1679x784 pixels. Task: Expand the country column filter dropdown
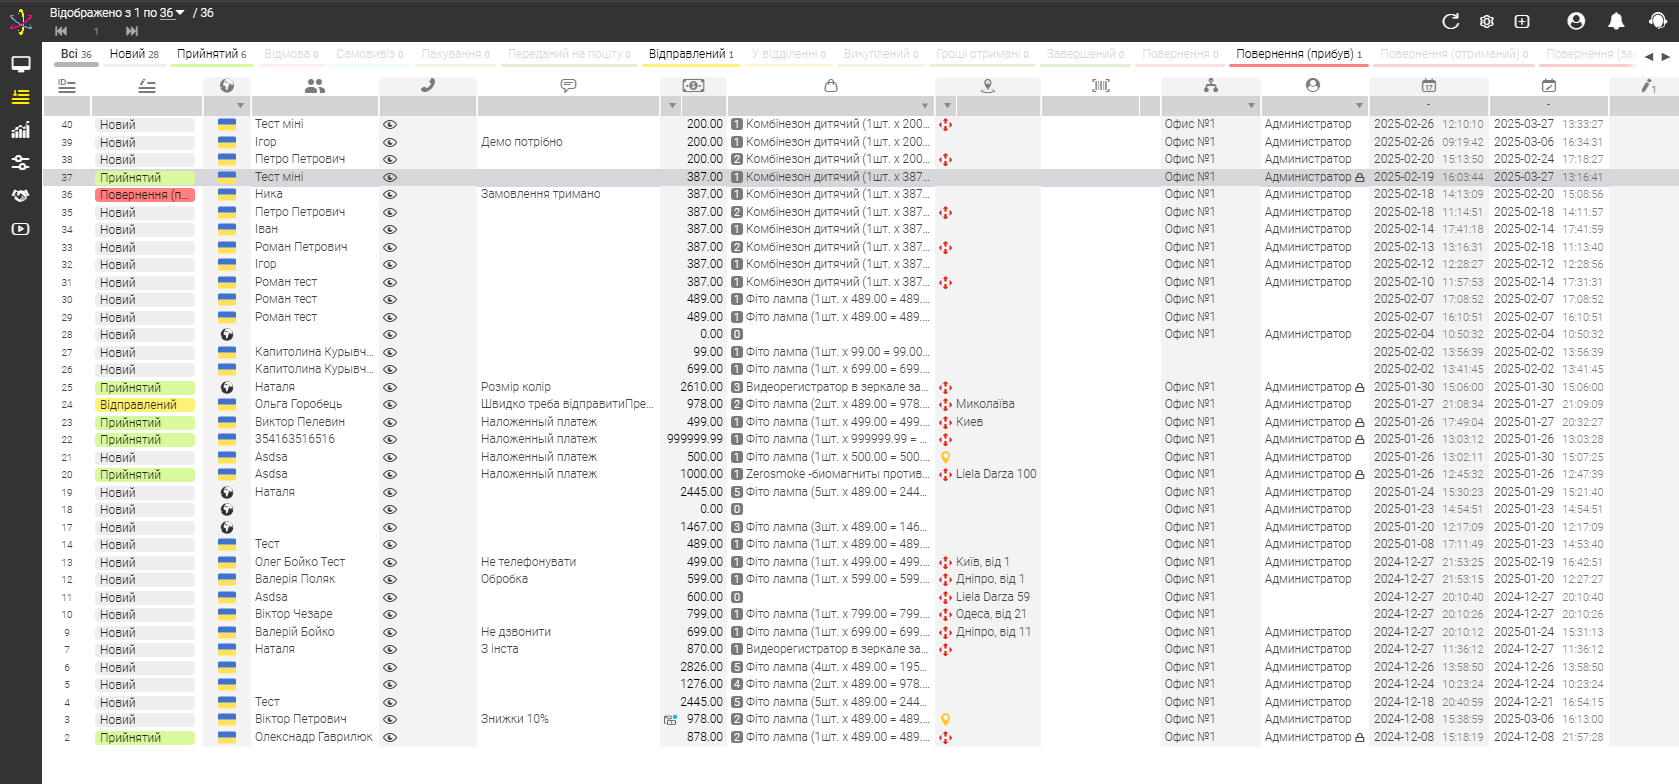[240, 106]
